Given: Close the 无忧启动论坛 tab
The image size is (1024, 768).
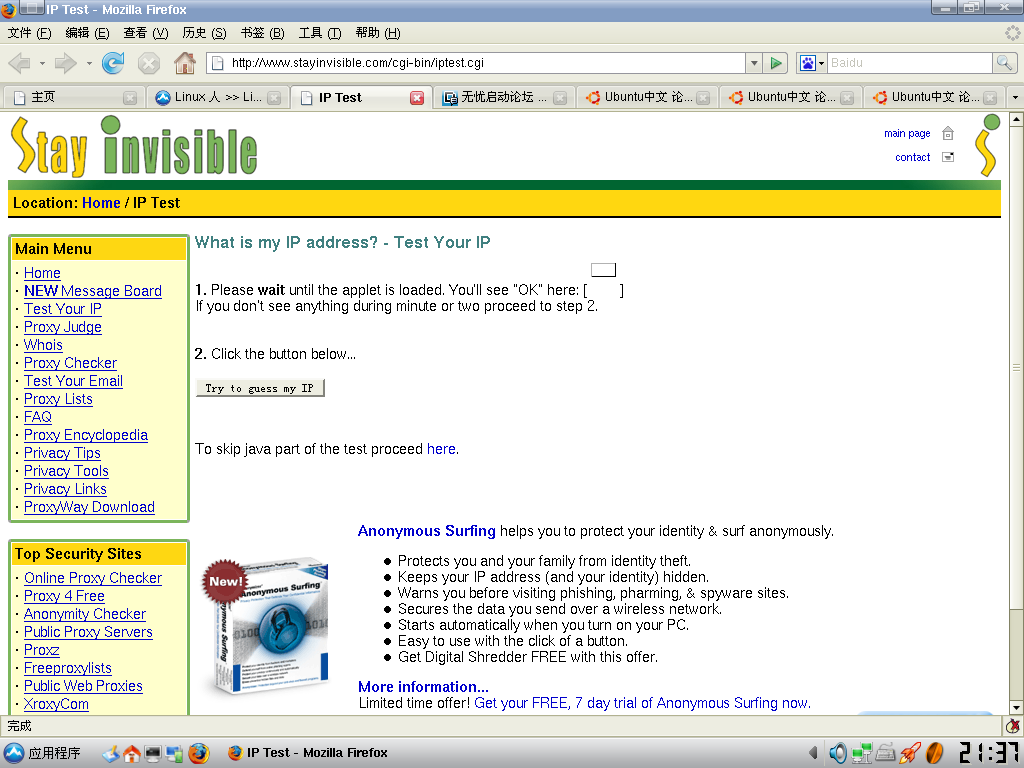Looking at the screenshot, I should pos(560,98).
